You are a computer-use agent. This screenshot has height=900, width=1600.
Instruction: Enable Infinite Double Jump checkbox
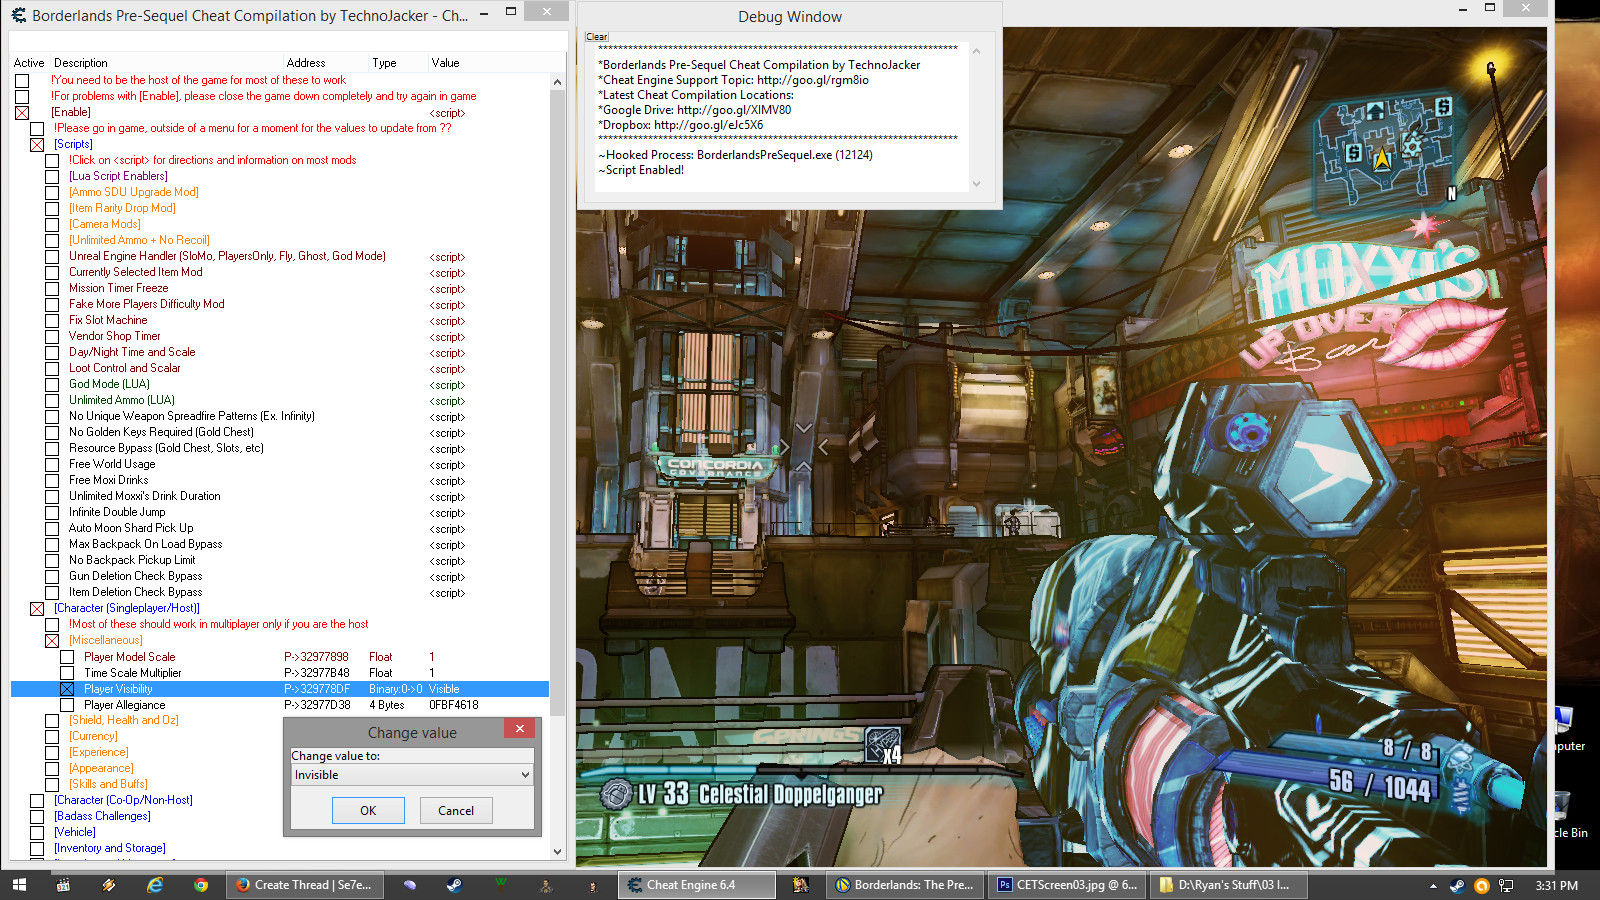pyautogui.click(x=52, y=513)
